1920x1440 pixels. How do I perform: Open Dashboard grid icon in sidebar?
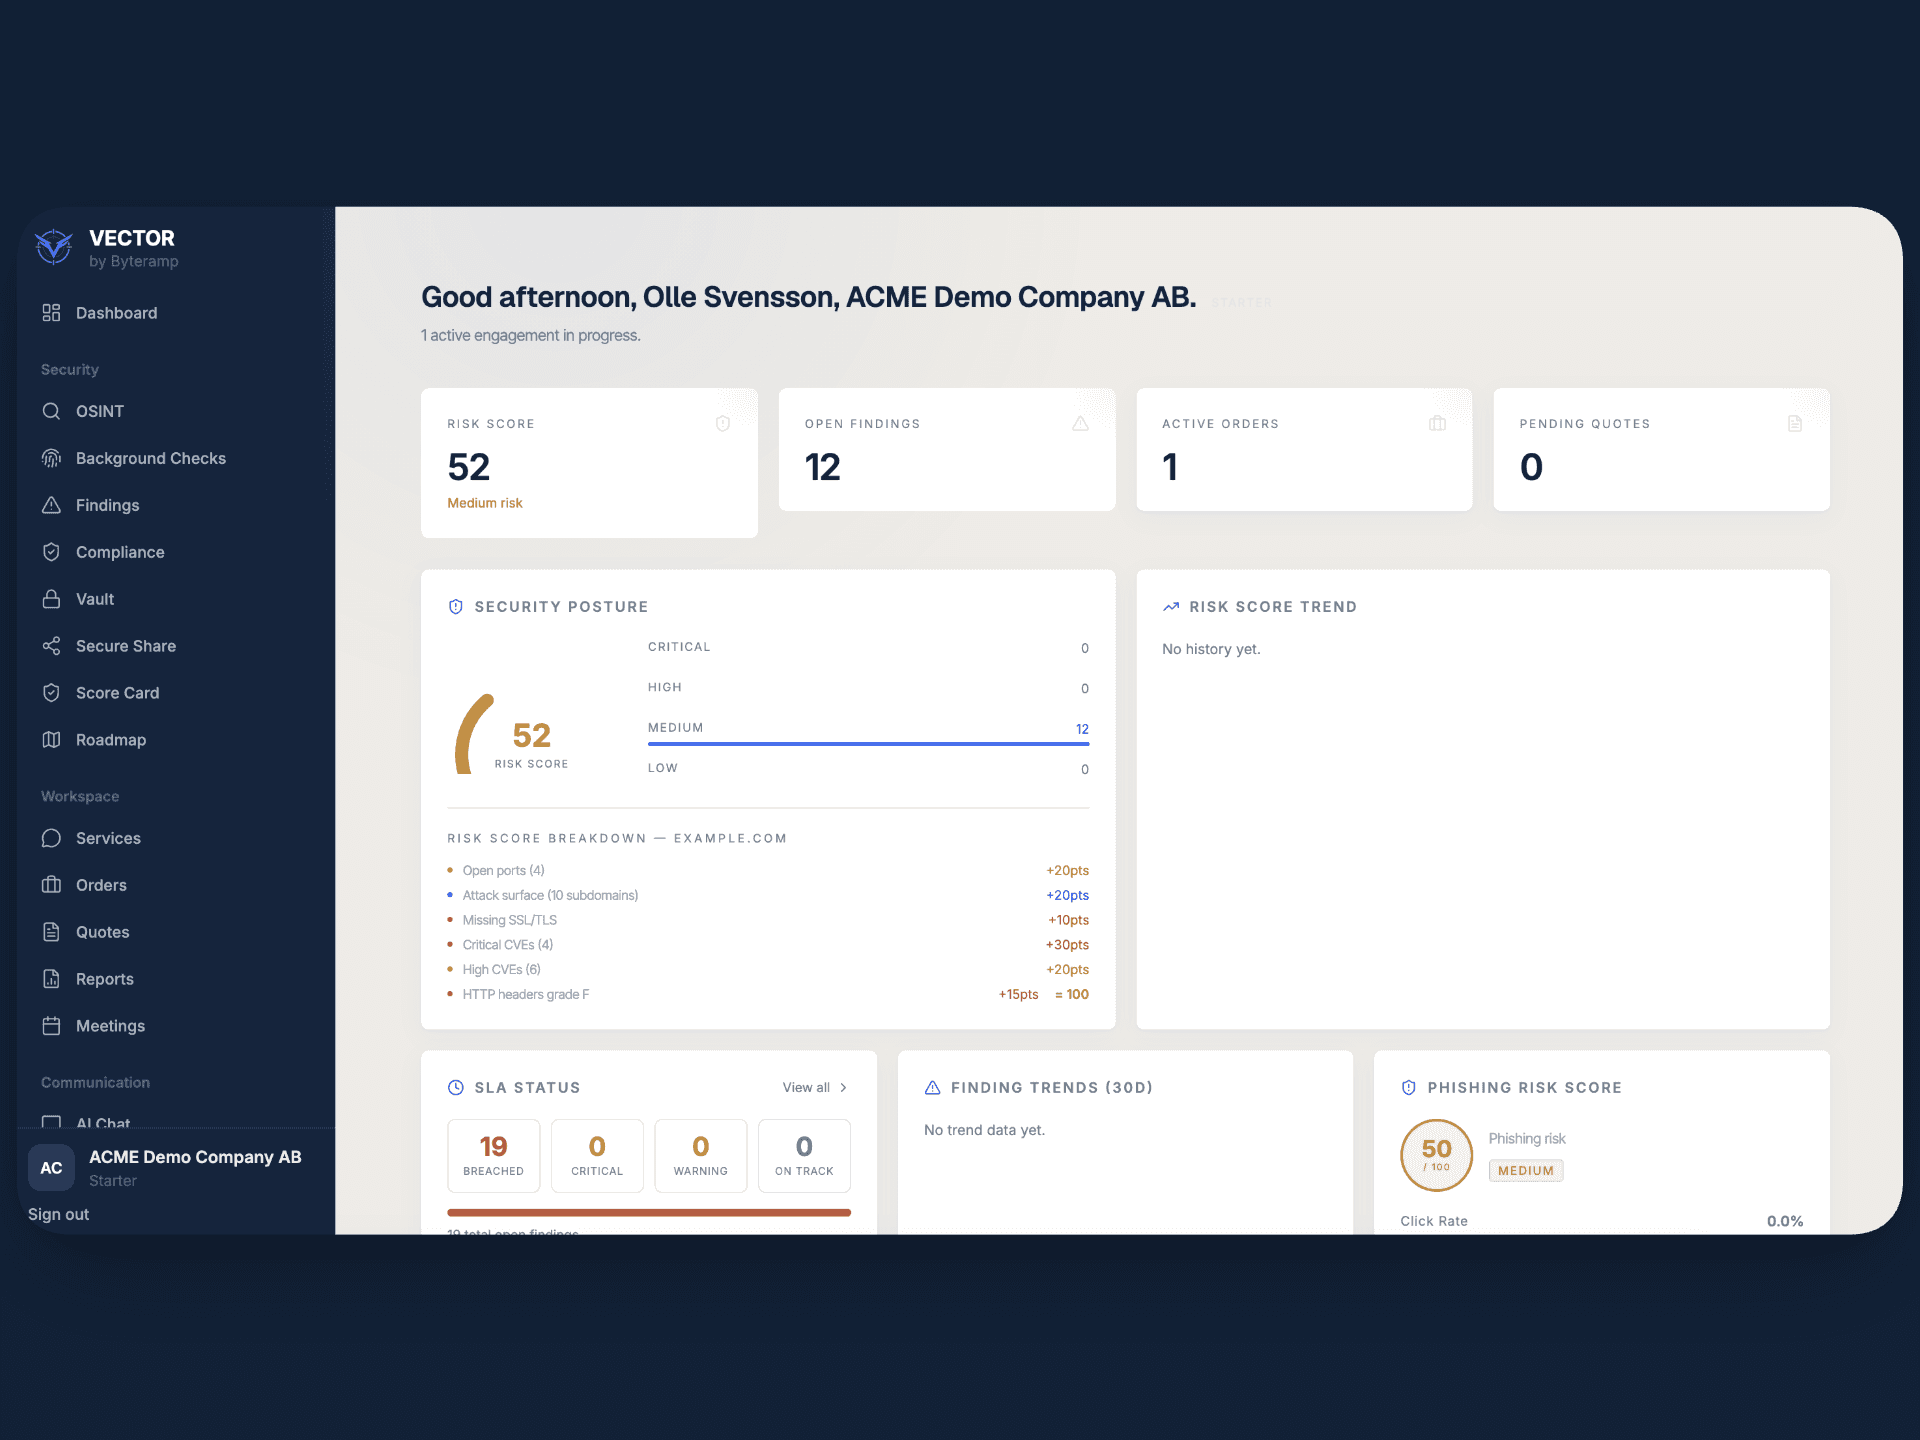(x=51, y=313)
